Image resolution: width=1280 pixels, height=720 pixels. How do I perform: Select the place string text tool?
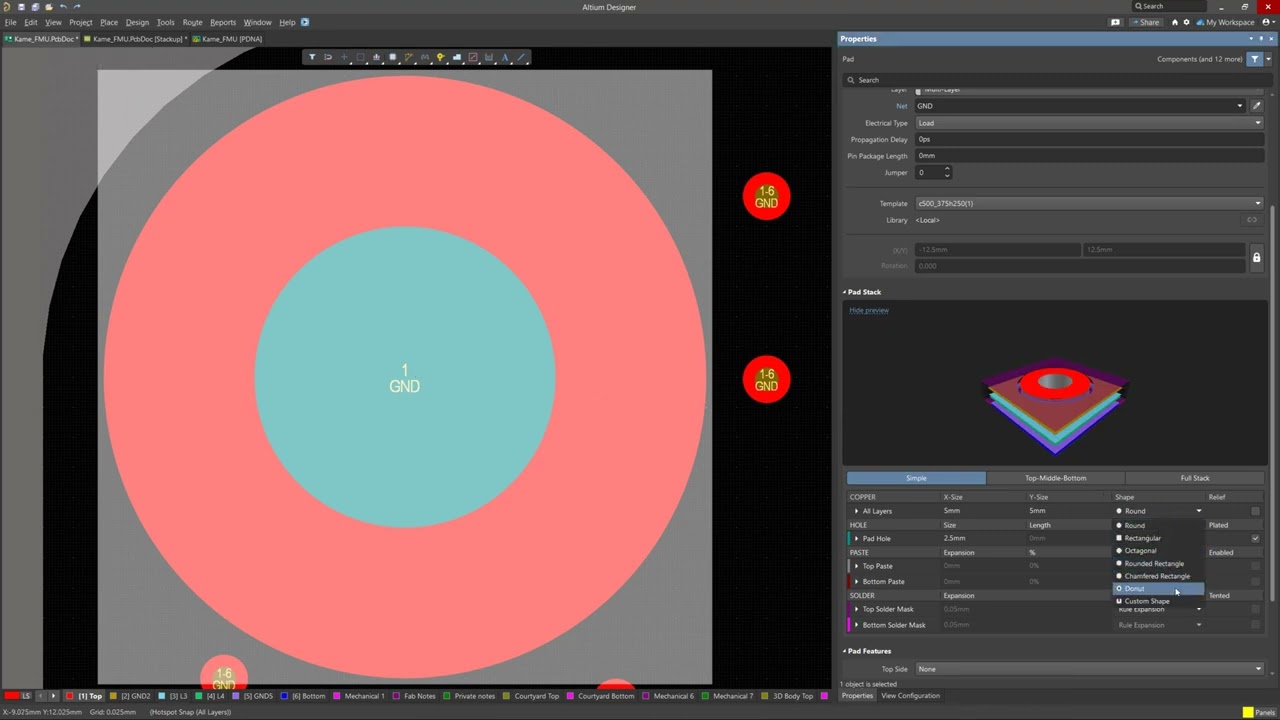(x=505, y=57)
